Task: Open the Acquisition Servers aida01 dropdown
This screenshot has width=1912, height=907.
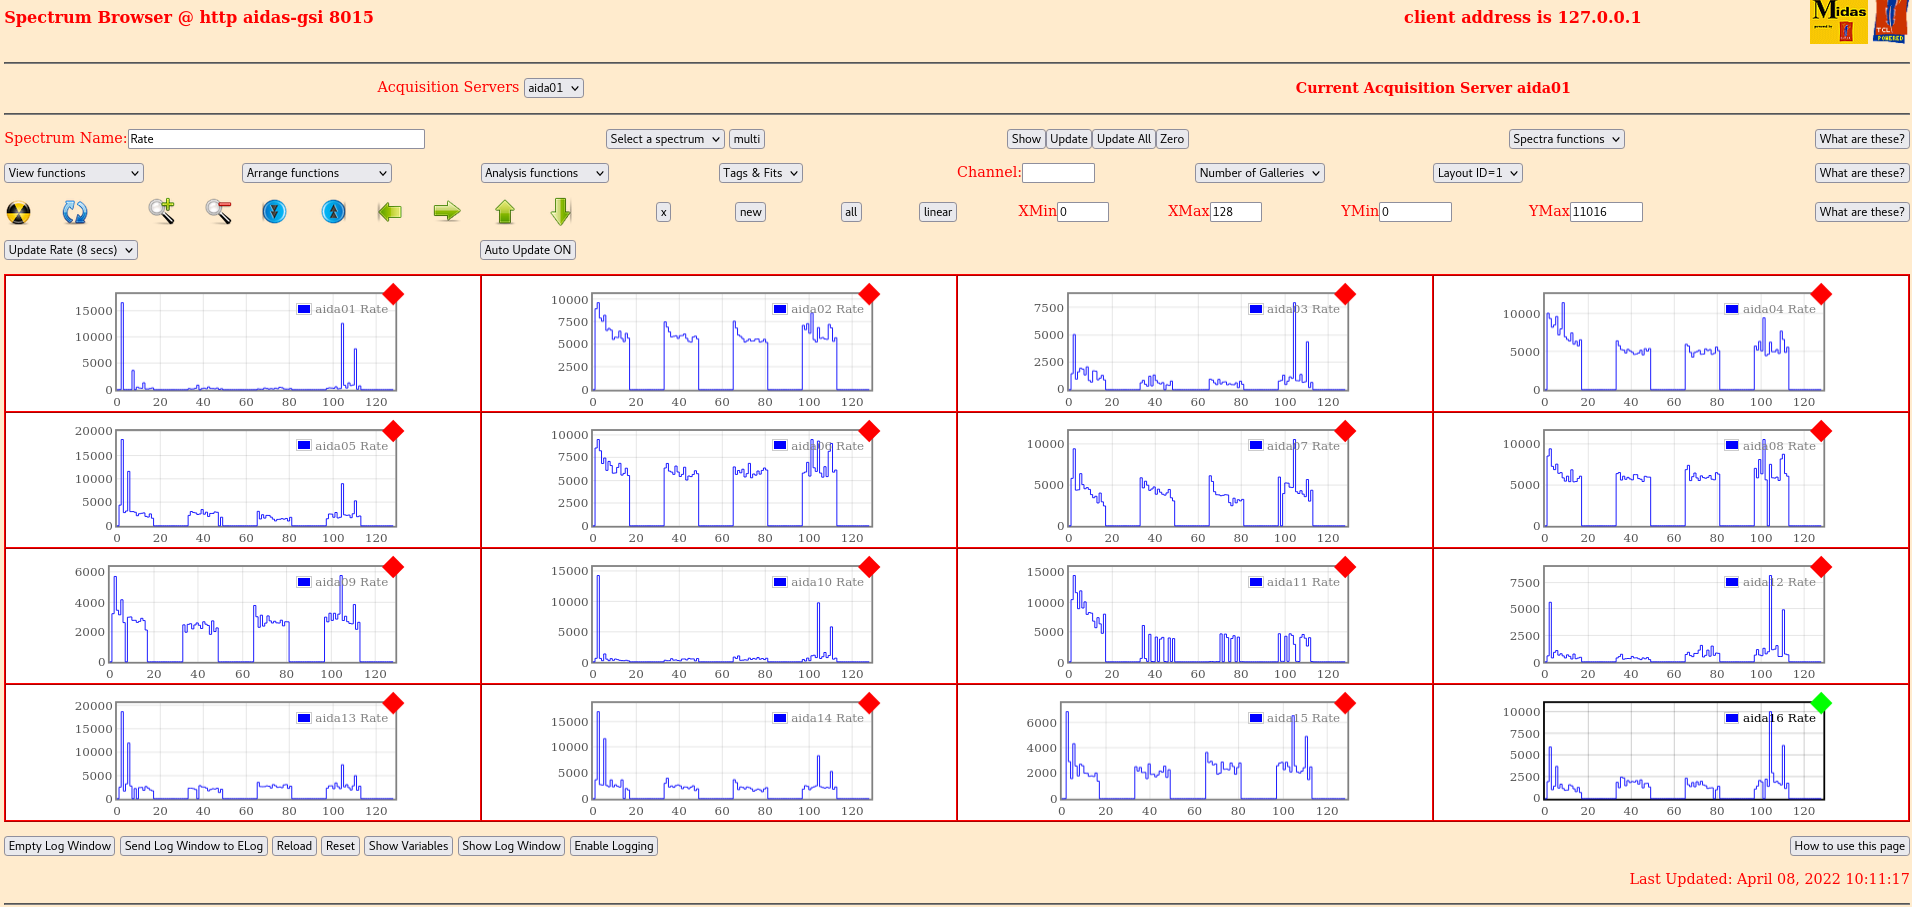Action: pos(553,88)
